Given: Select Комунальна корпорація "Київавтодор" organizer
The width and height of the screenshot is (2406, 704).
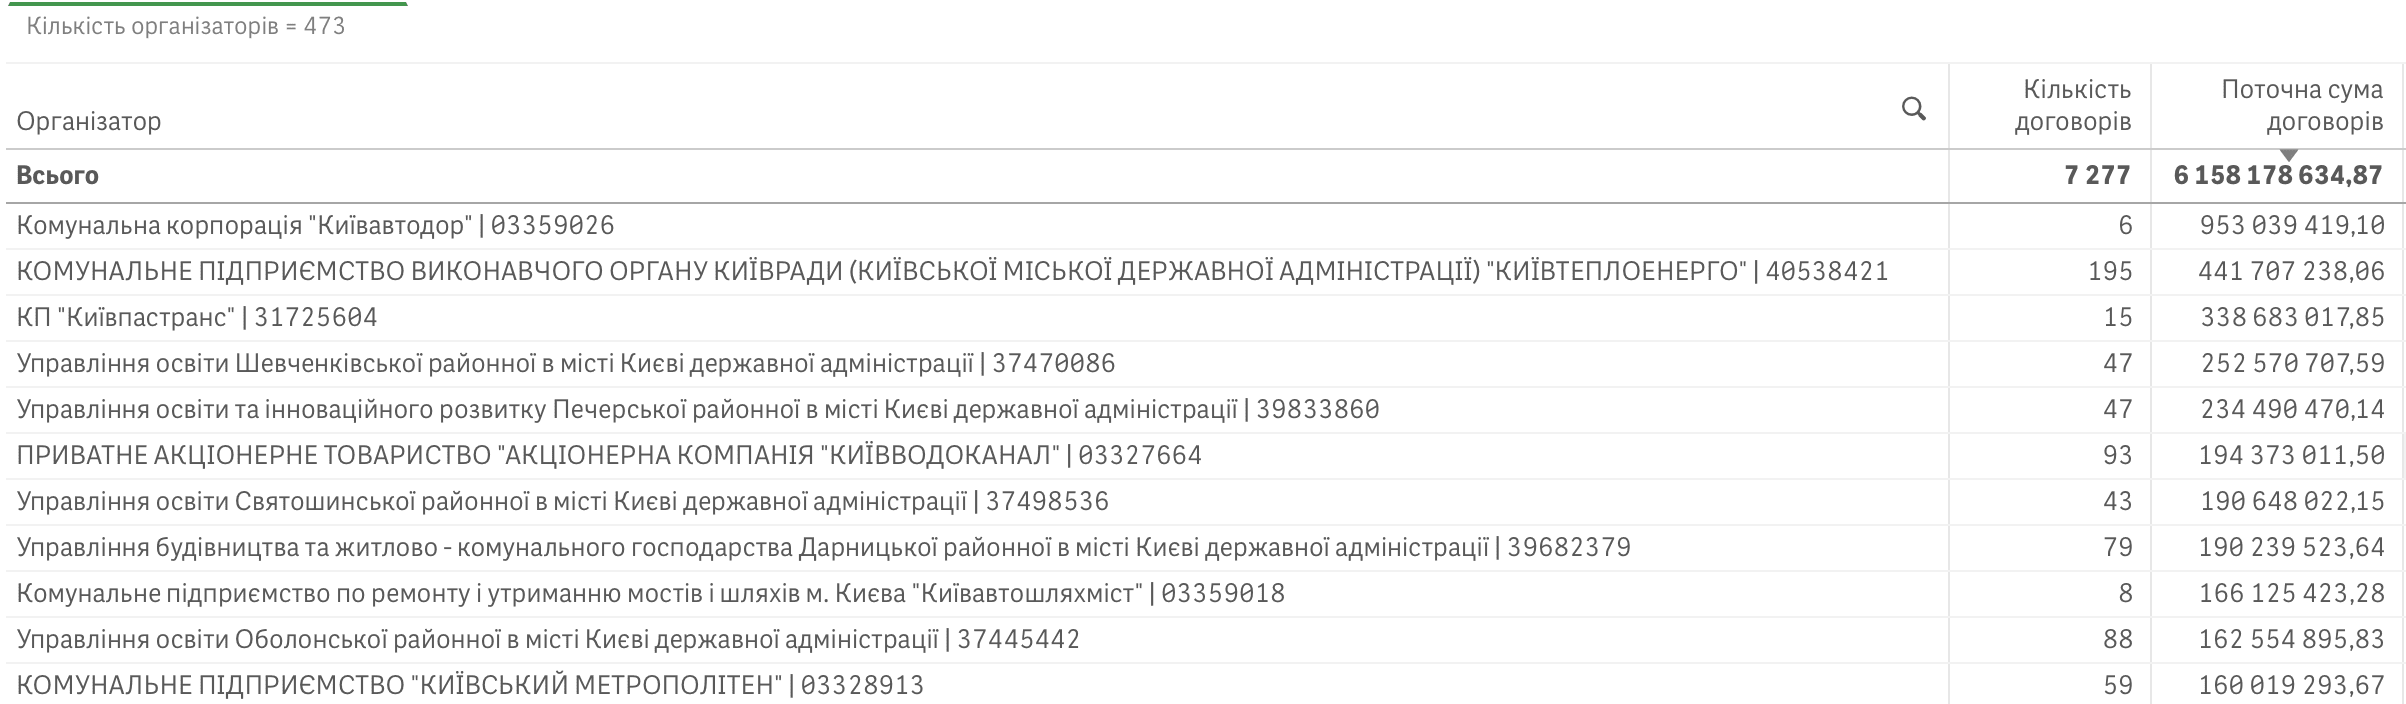Looking at the screenshot, I should [x=315, y=226].
